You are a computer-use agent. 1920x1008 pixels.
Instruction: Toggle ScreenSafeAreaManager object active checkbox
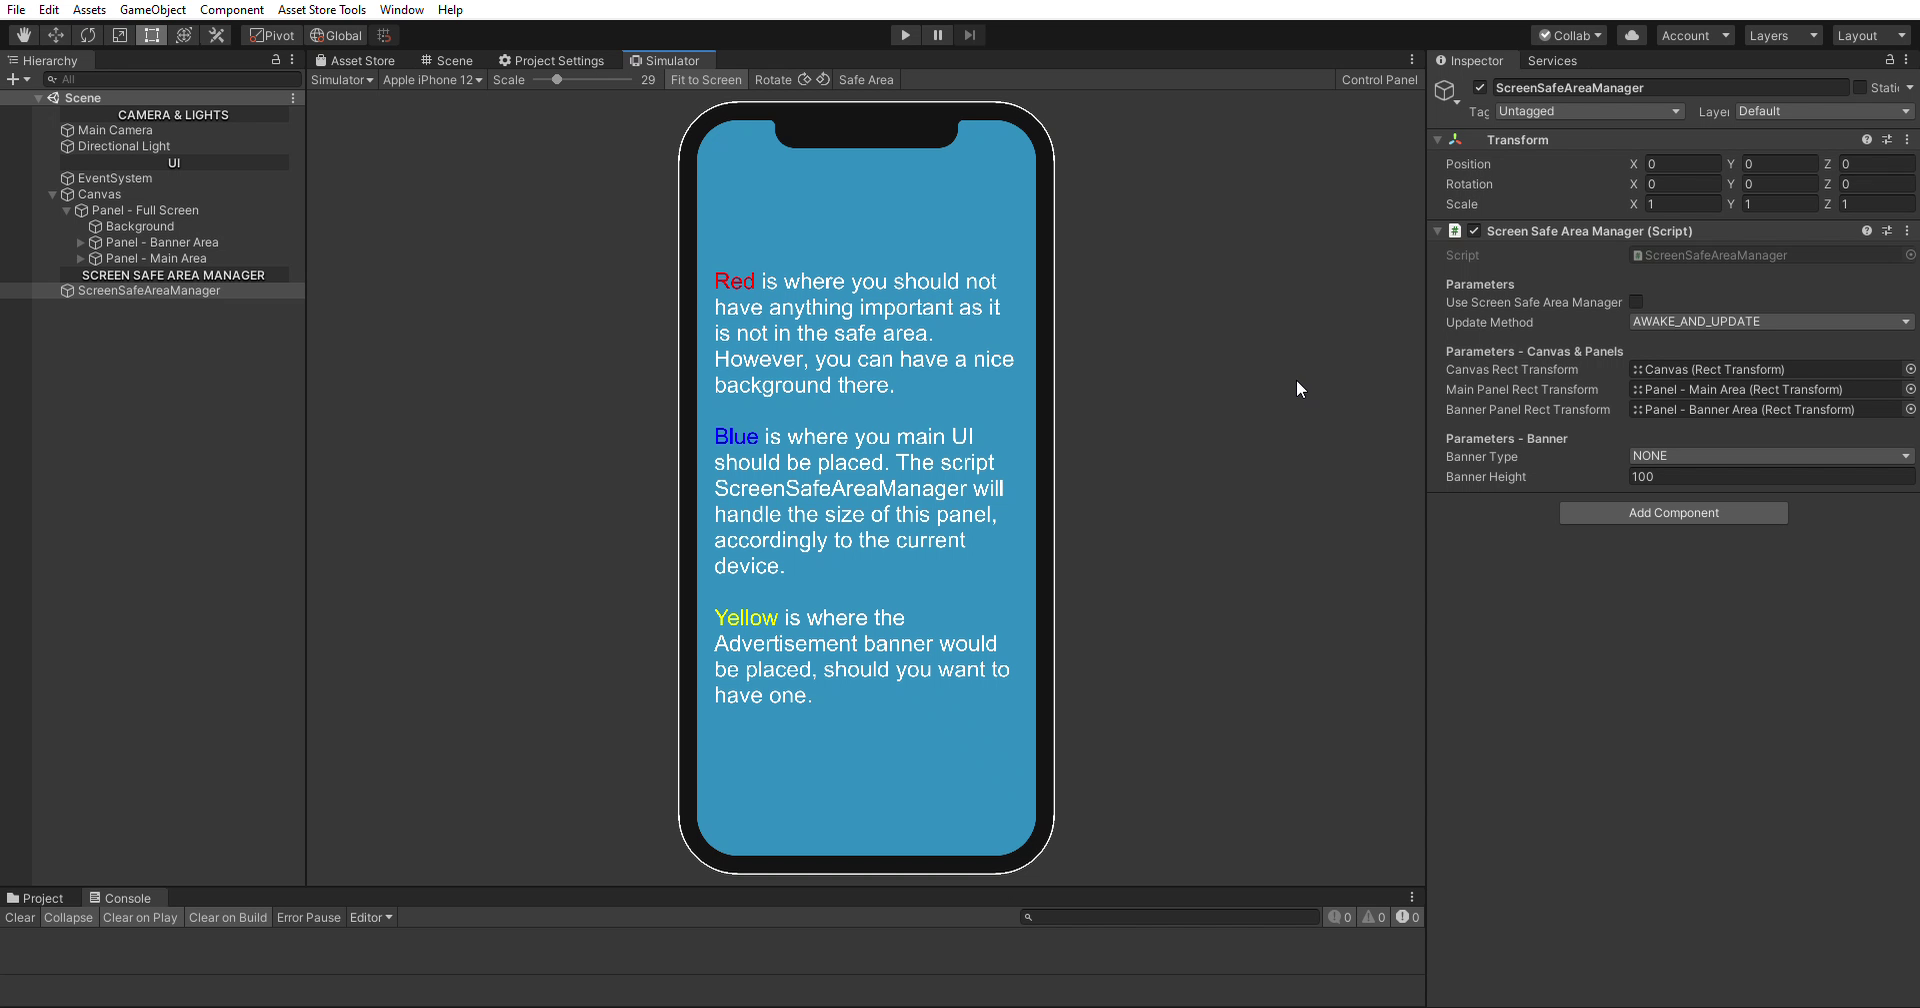(1480, 88)
